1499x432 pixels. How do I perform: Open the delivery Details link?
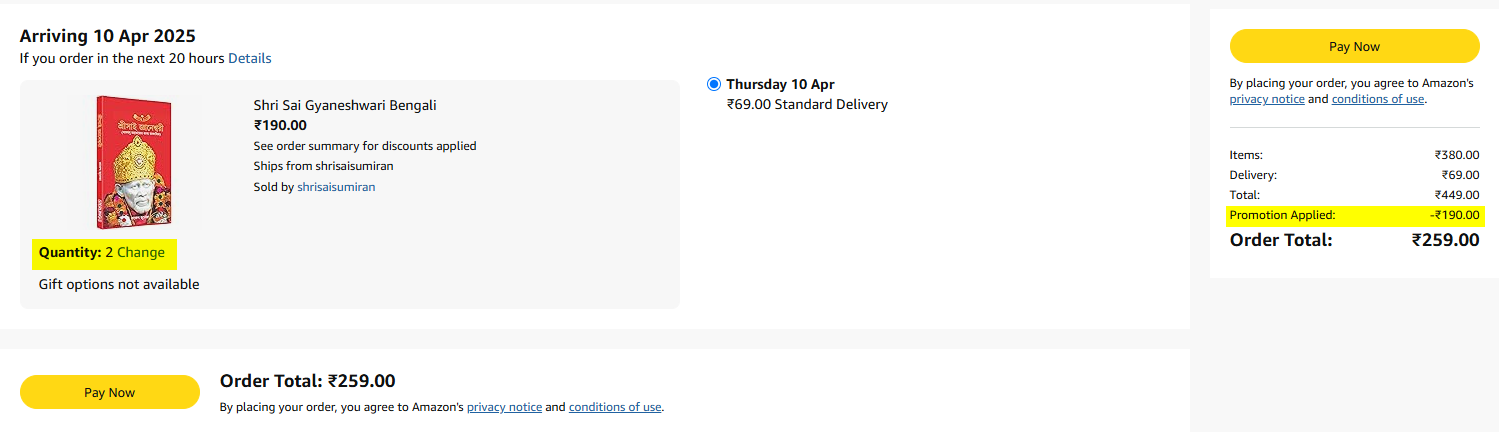point(250,58)
